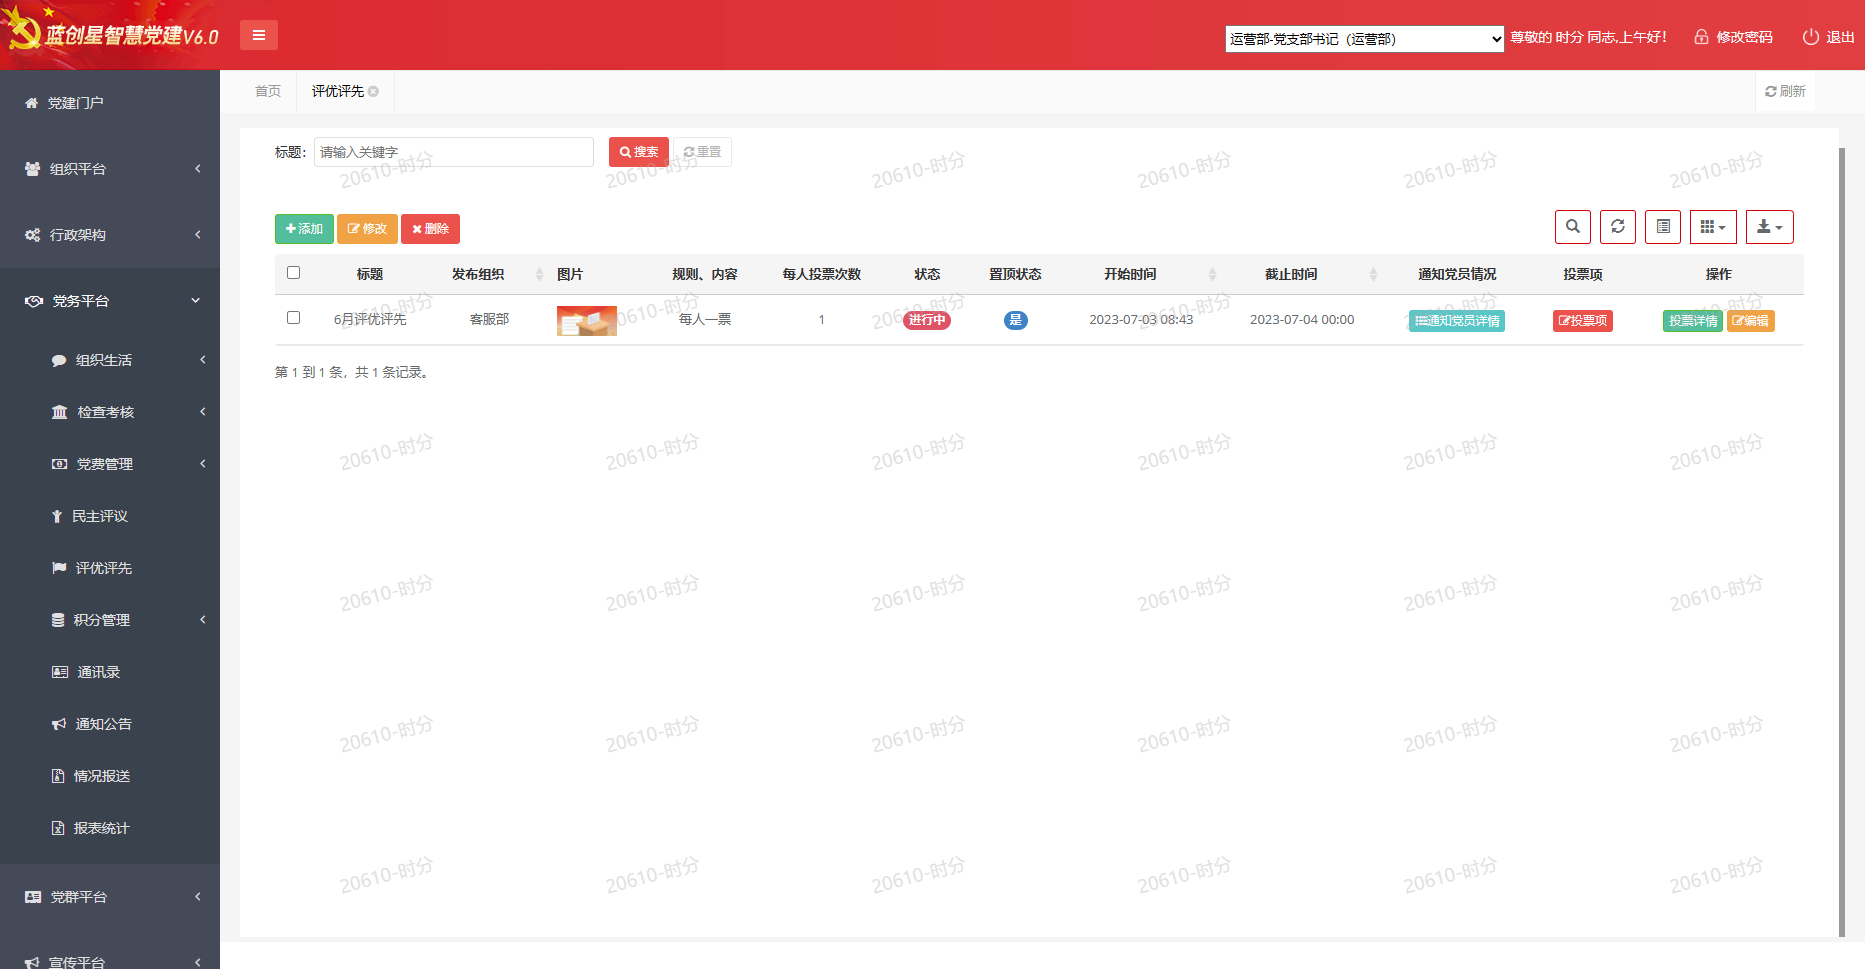Open the 6月评优评先 row thumbnail image
Image resolution: width=1865 pixels, height=969 pixels.
pos(587,320)
